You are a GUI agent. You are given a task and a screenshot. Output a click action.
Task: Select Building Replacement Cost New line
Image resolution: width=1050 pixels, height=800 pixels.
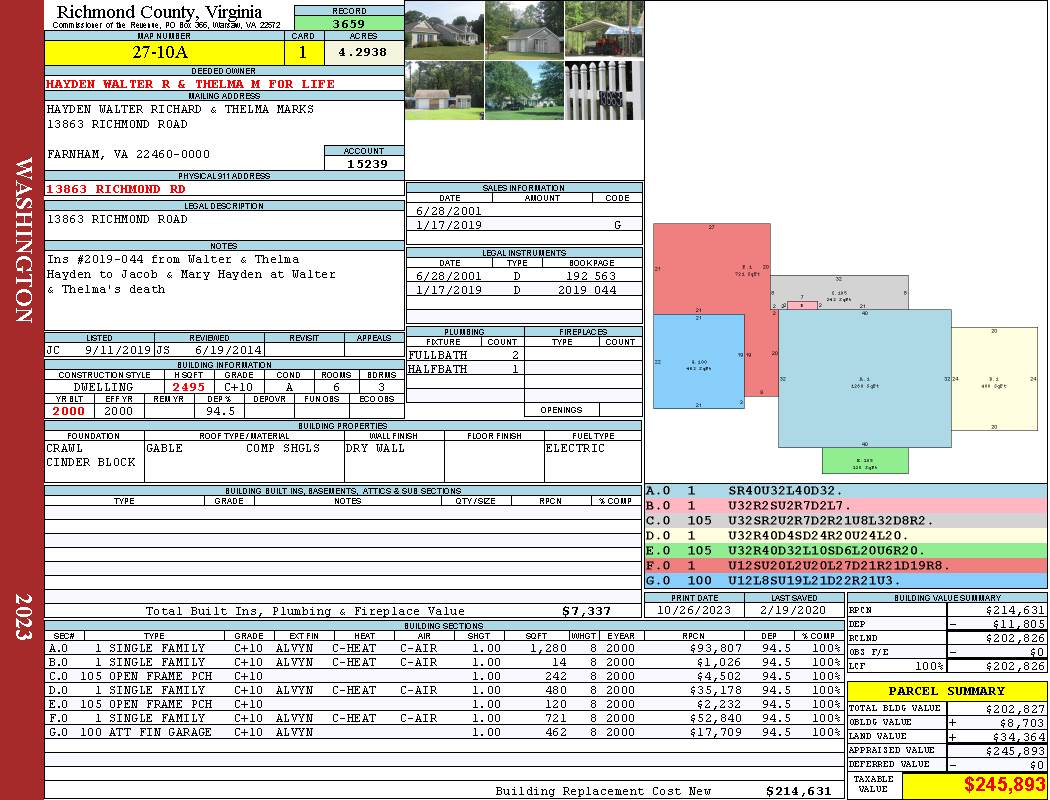[x=663, y=791]
